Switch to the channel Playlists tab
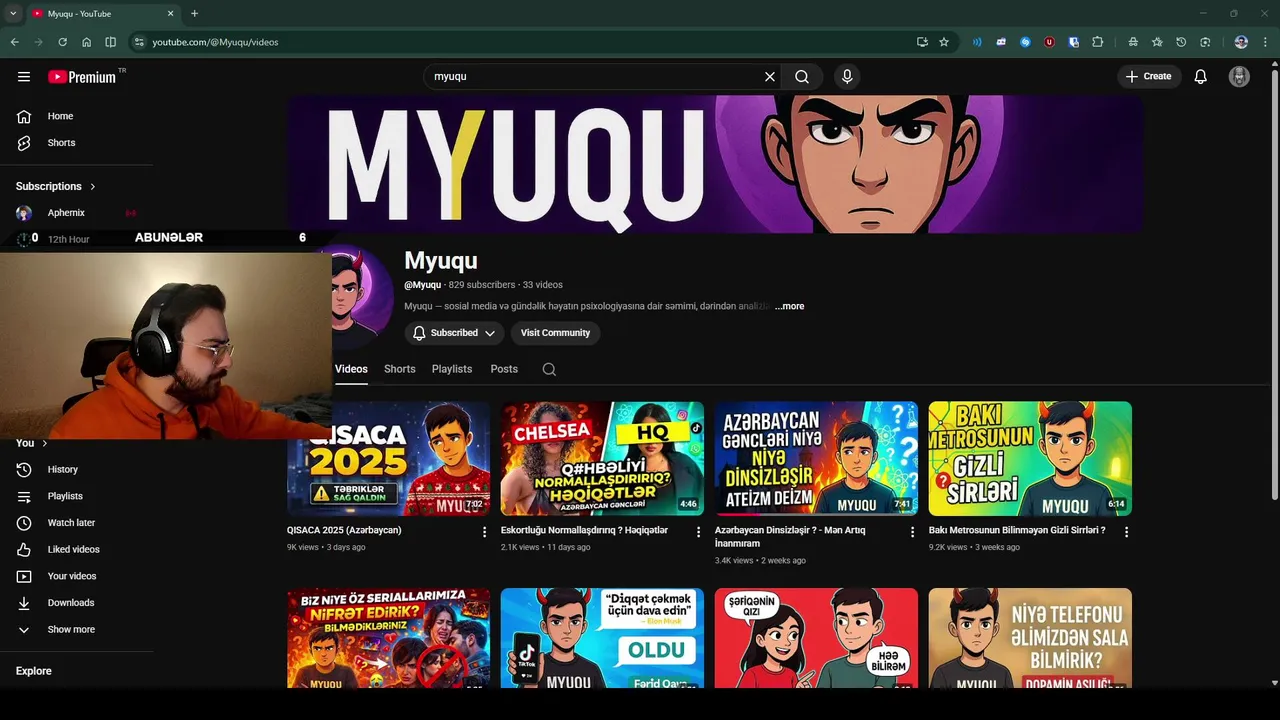Image resolution: width=1280 pixels, height=720 pixels. [x=452, y=369]
